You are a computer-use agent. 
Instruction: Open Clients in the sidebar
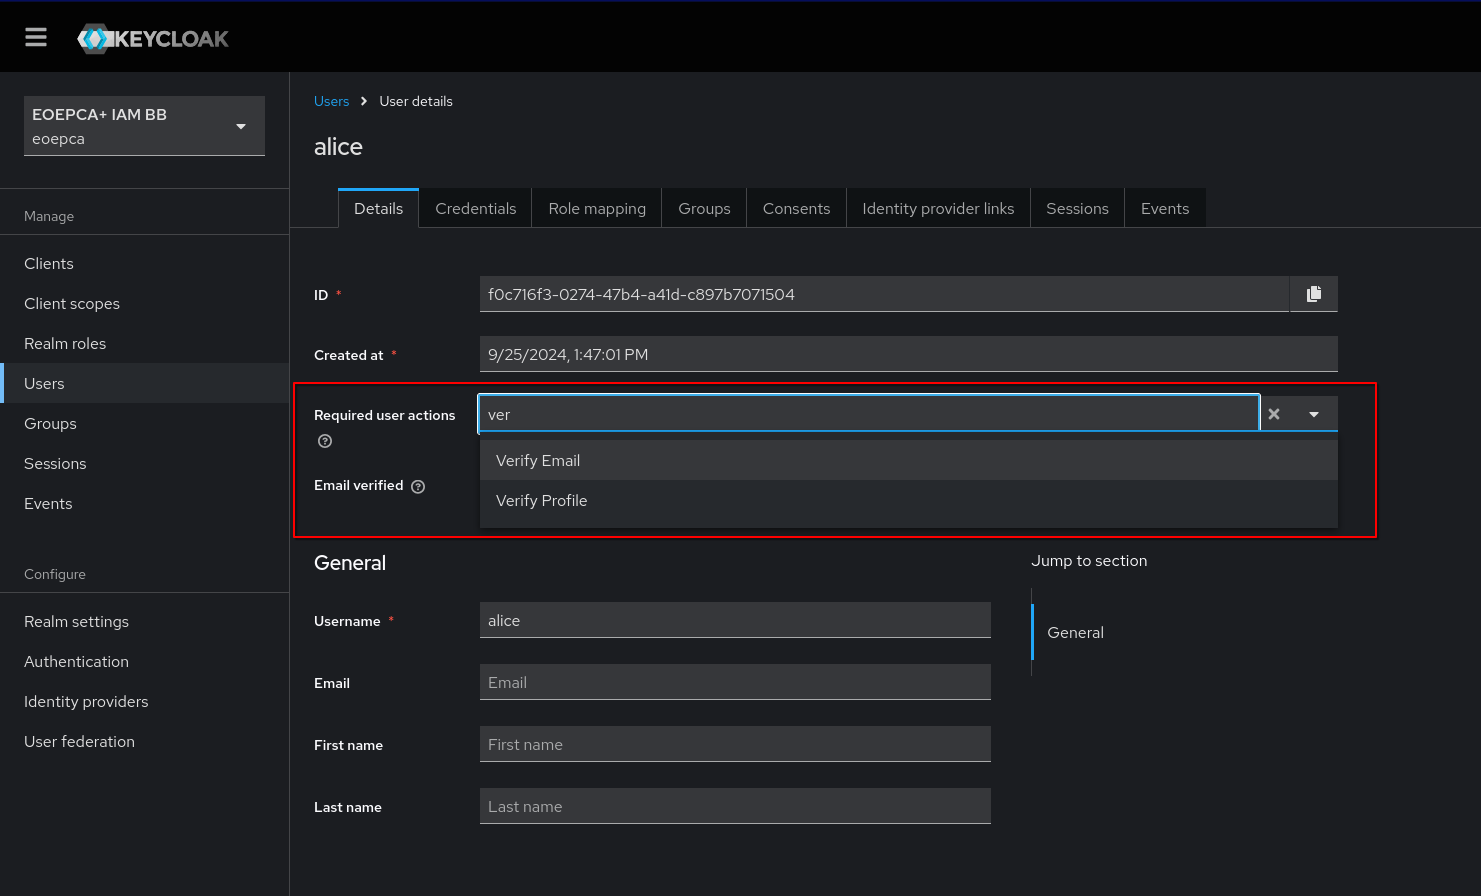coord(144,263)
